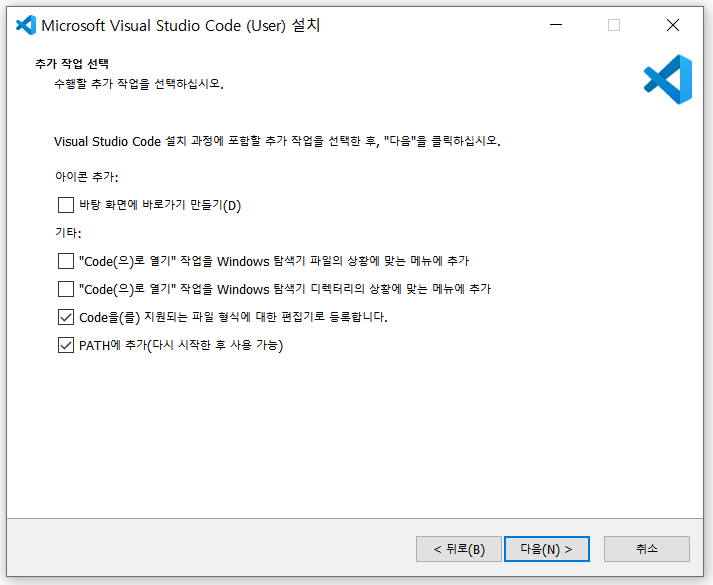Image resolution: width=713 pixels, height=585 pixels.
Task: Check "Code(으)로 열기" for Explorer 디렉터리 context menu
Action: click(66, 289)
